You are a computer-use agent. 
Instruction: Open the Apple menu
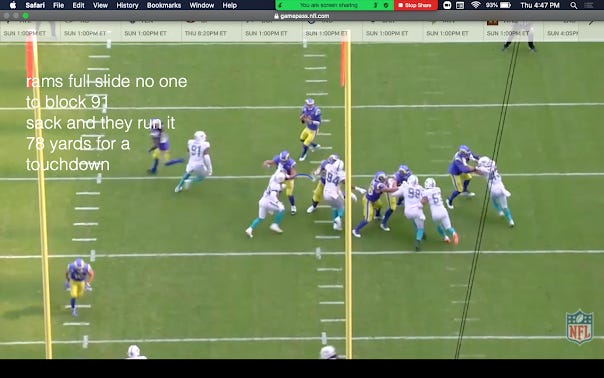(13, 5)
